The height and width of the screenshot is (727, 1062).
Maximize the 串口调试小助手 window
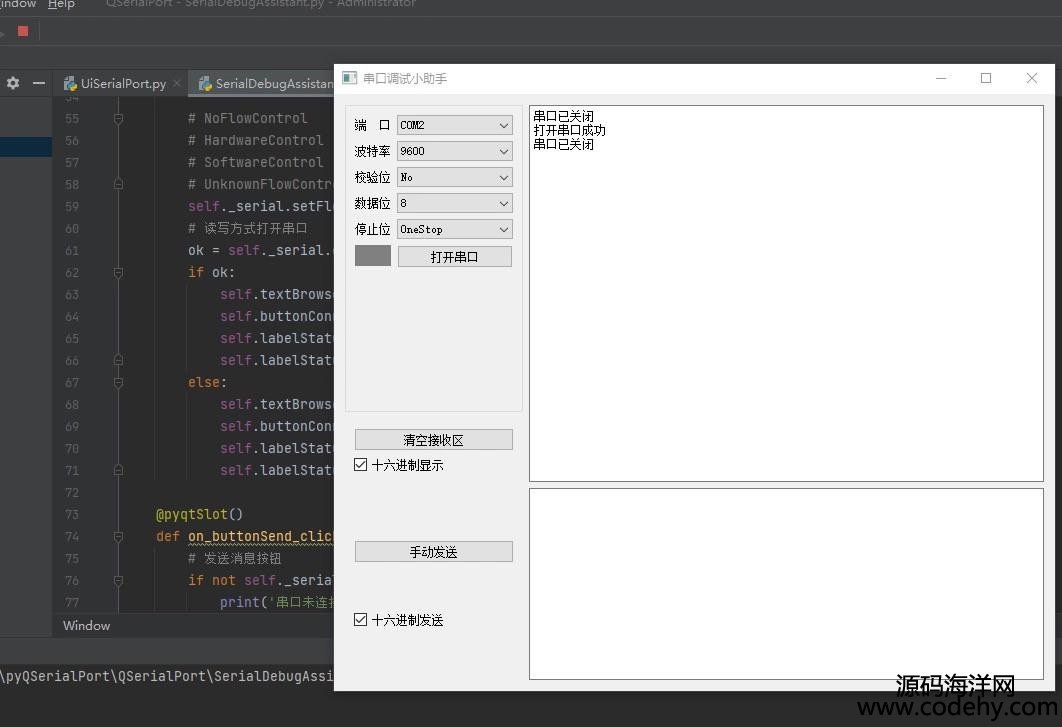coord(986,78)
